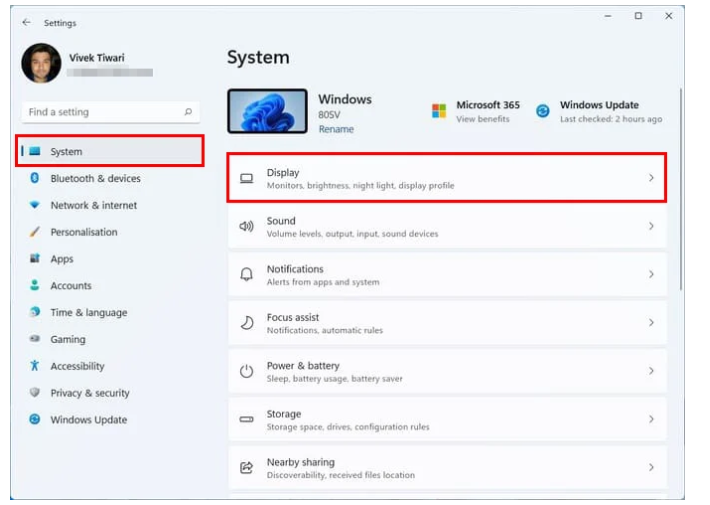Focus the Find a setting search box
710x505 pixels.
(110, 112)
